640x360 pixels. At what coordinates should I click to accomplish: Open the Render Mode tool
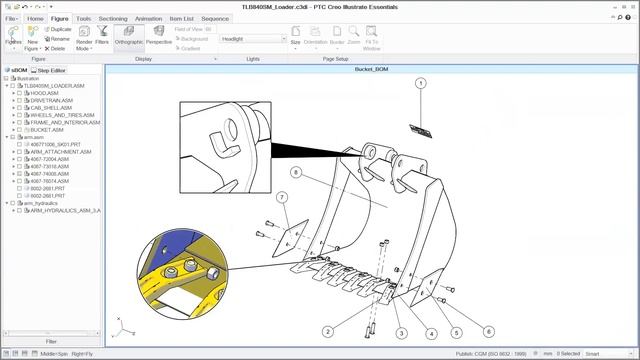tap(84, 38)
